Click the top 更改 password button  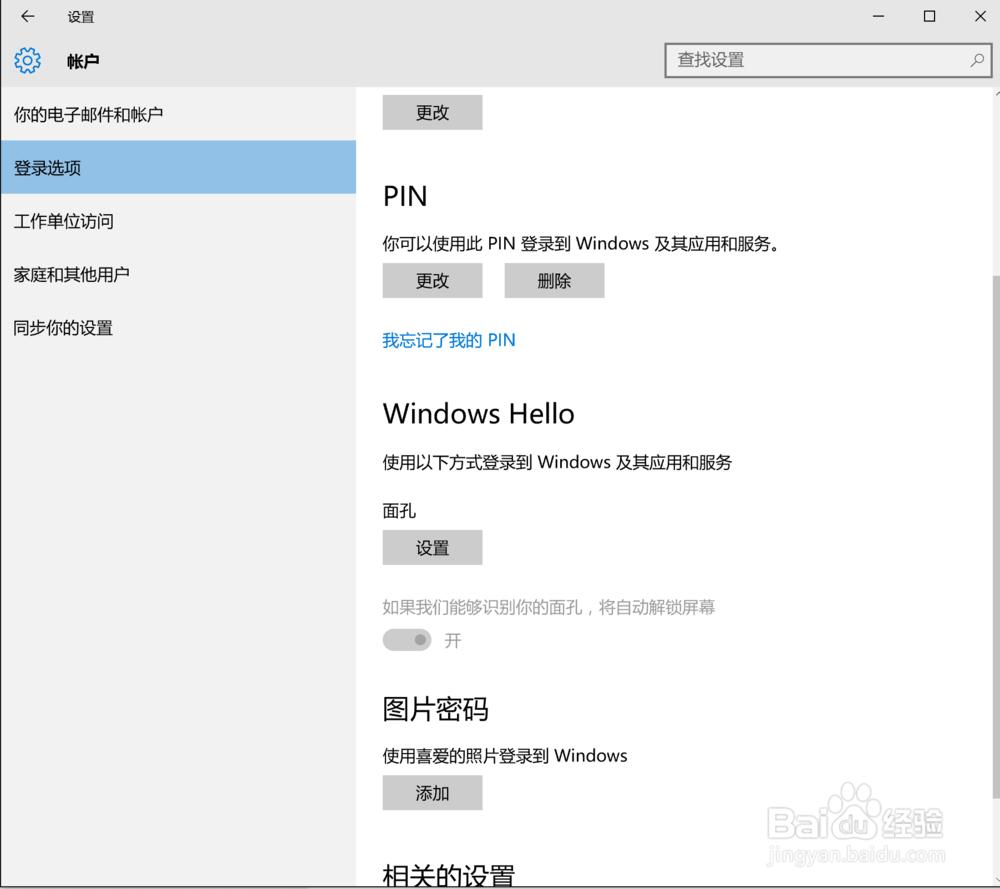pos(432,112)
